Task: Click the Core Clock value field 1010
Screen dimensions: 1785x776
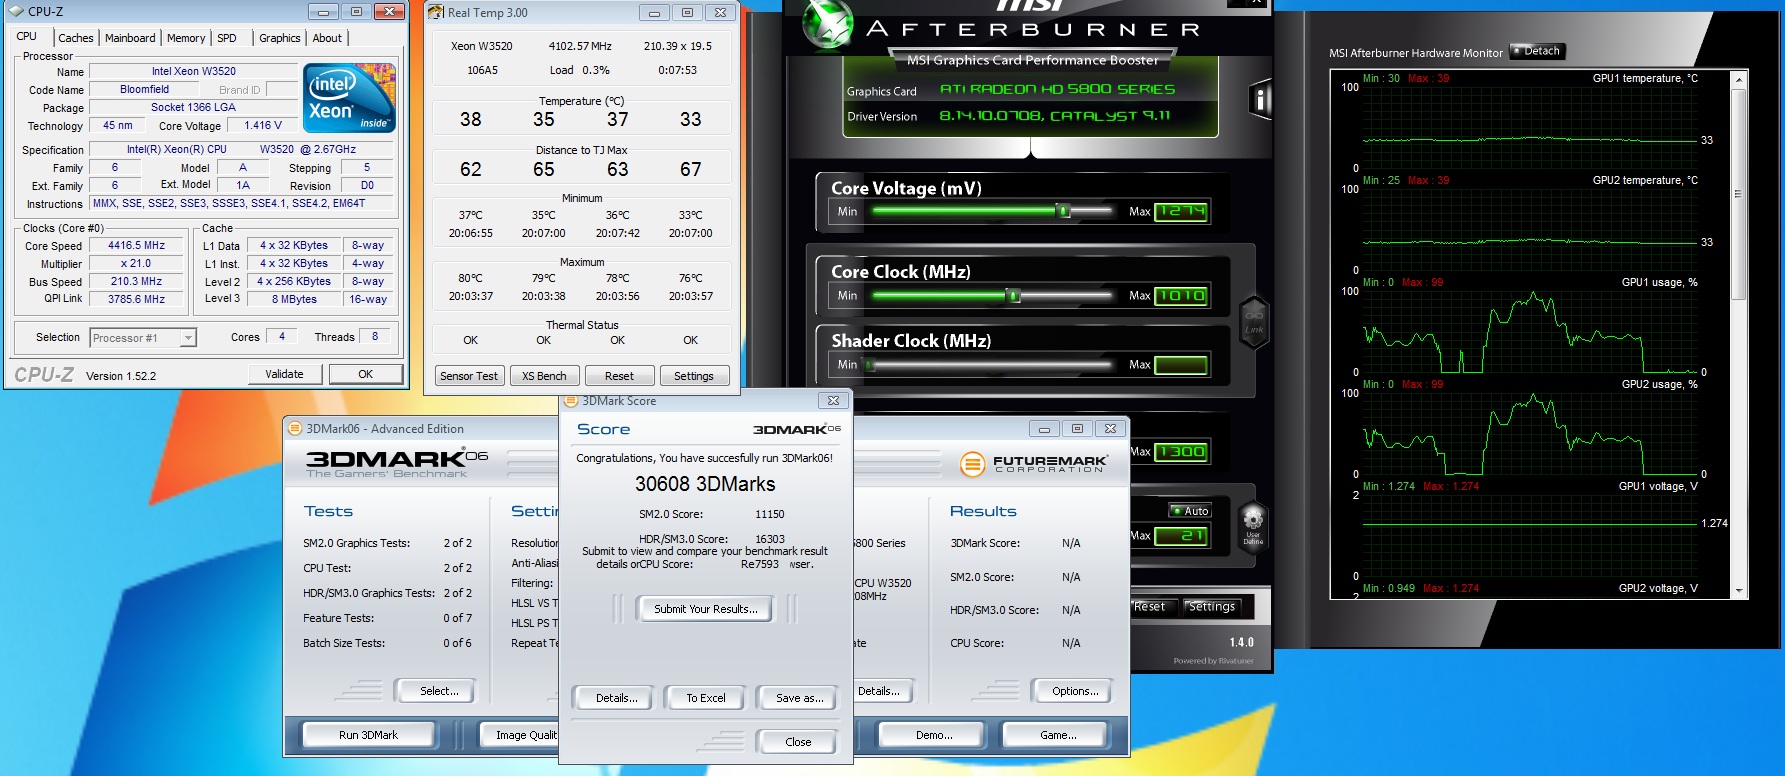Action: tap(1181, 295)
